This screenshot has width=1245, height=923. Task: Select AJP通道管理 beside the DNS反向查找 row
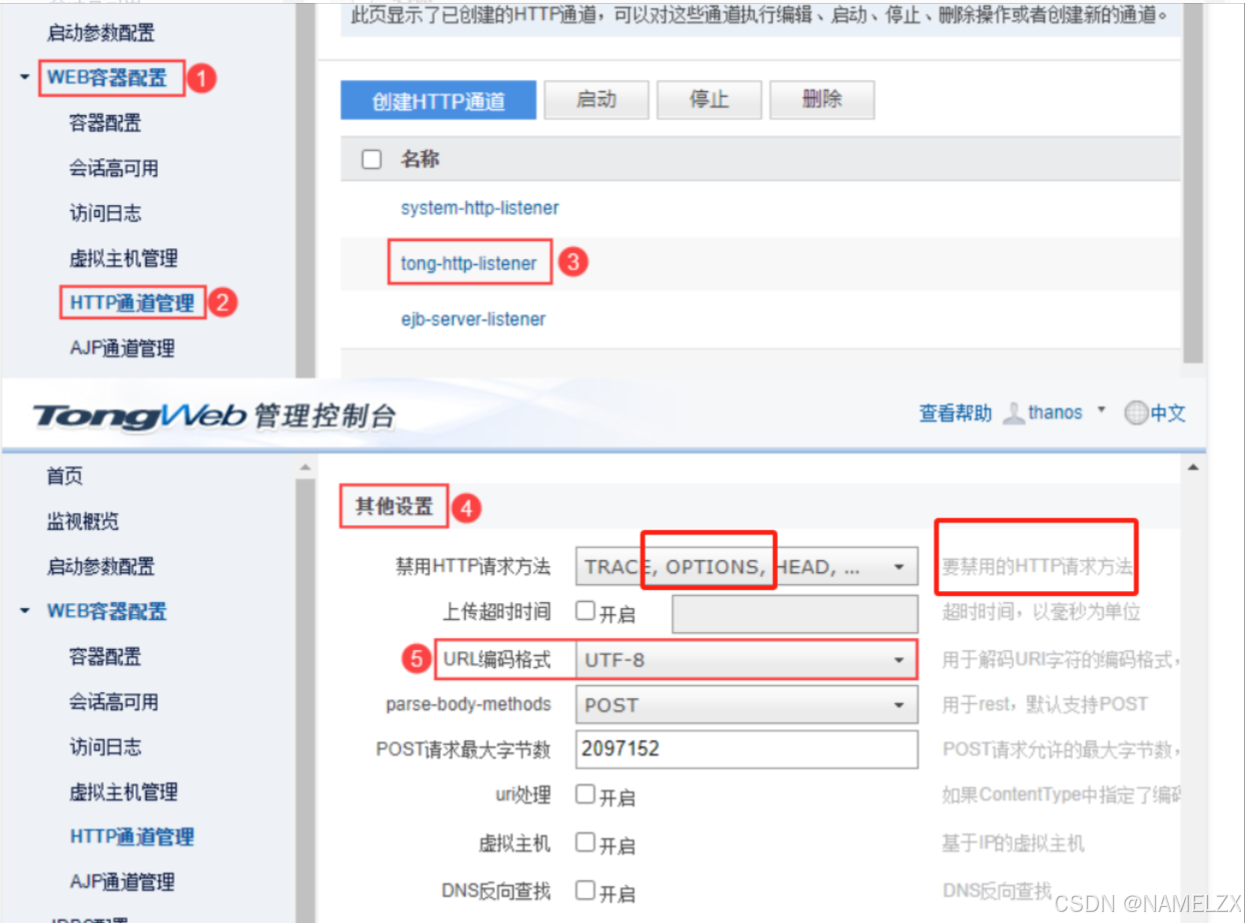tap(122, 882)
